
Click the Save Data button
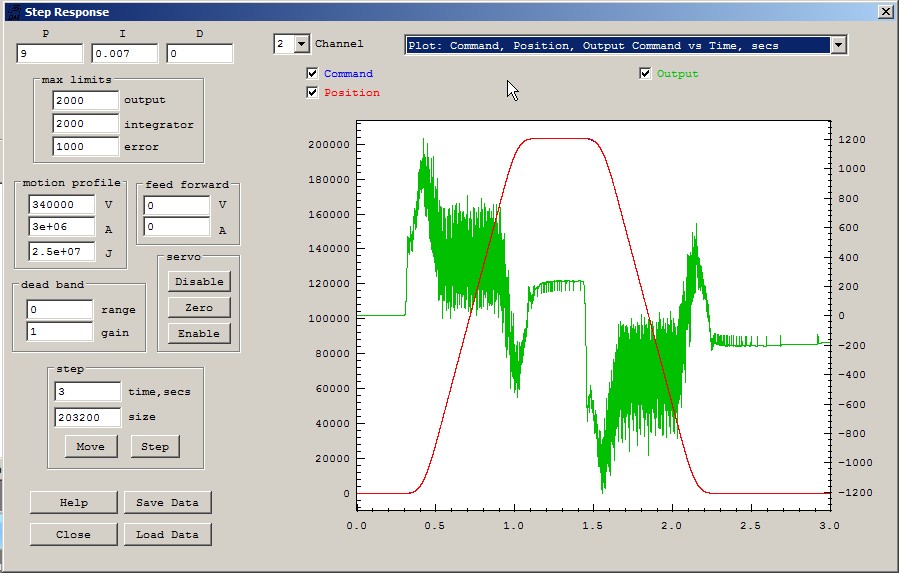tap(167, 502)
